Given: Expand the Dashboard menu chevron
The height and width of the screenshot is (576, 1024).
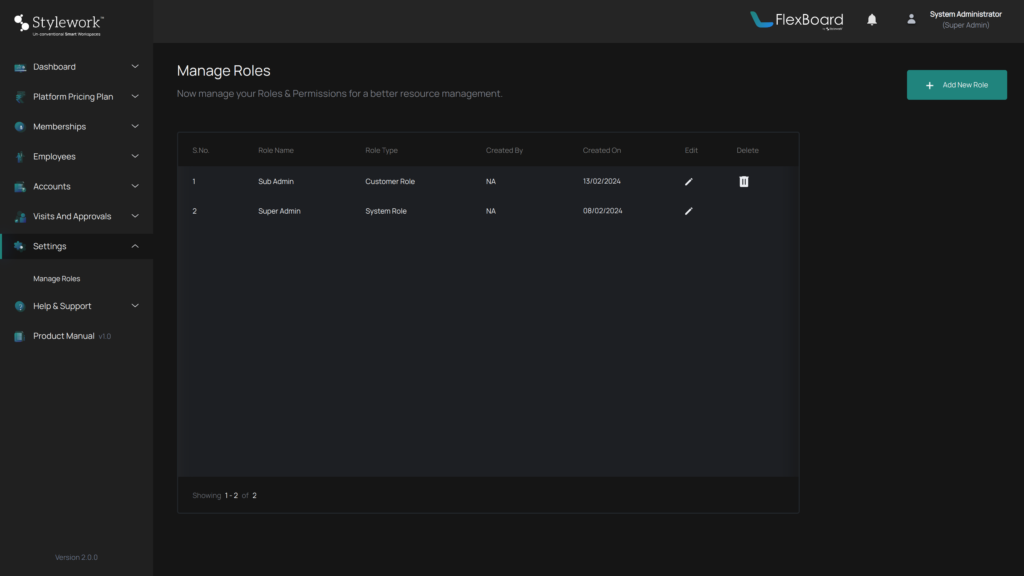Looking at the screenshot, I should (x=135, y=67).
